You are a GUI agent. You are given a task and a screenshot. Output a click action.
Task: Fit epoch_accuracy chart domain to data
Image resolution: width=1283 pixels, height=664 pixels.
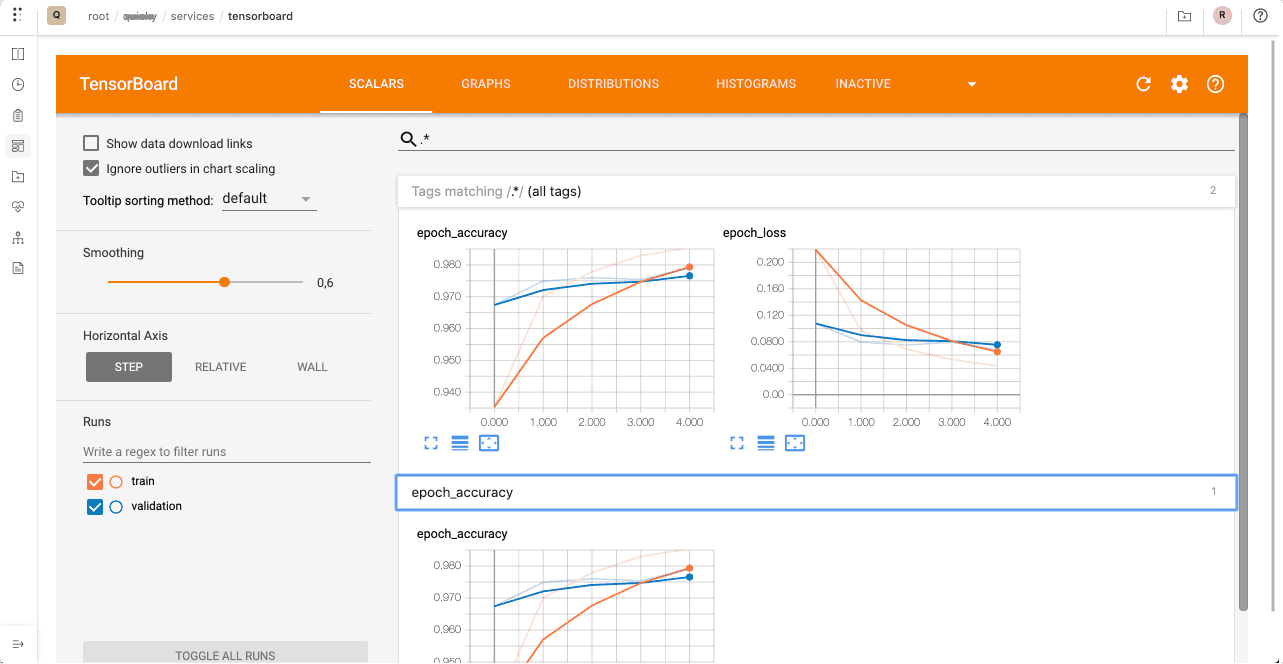[489, 443]
